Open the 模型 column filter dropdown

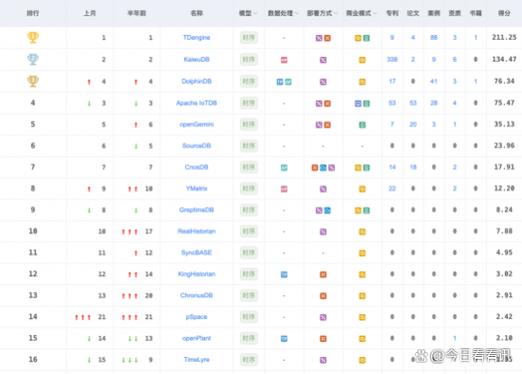coord(256,13)
